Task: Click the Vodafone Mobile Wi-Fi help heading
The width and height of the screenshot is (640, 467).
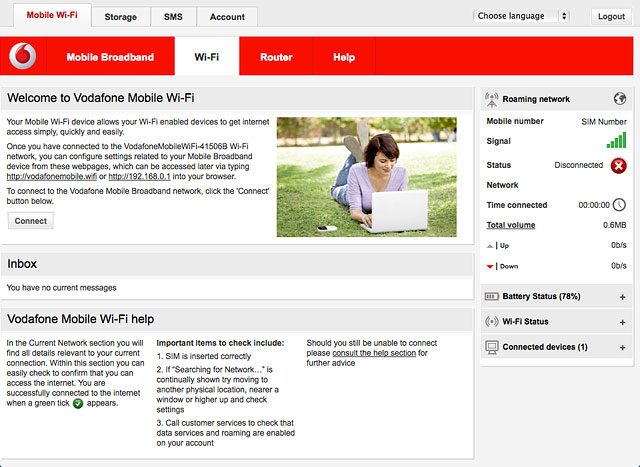Action: (x=80, y=319)
